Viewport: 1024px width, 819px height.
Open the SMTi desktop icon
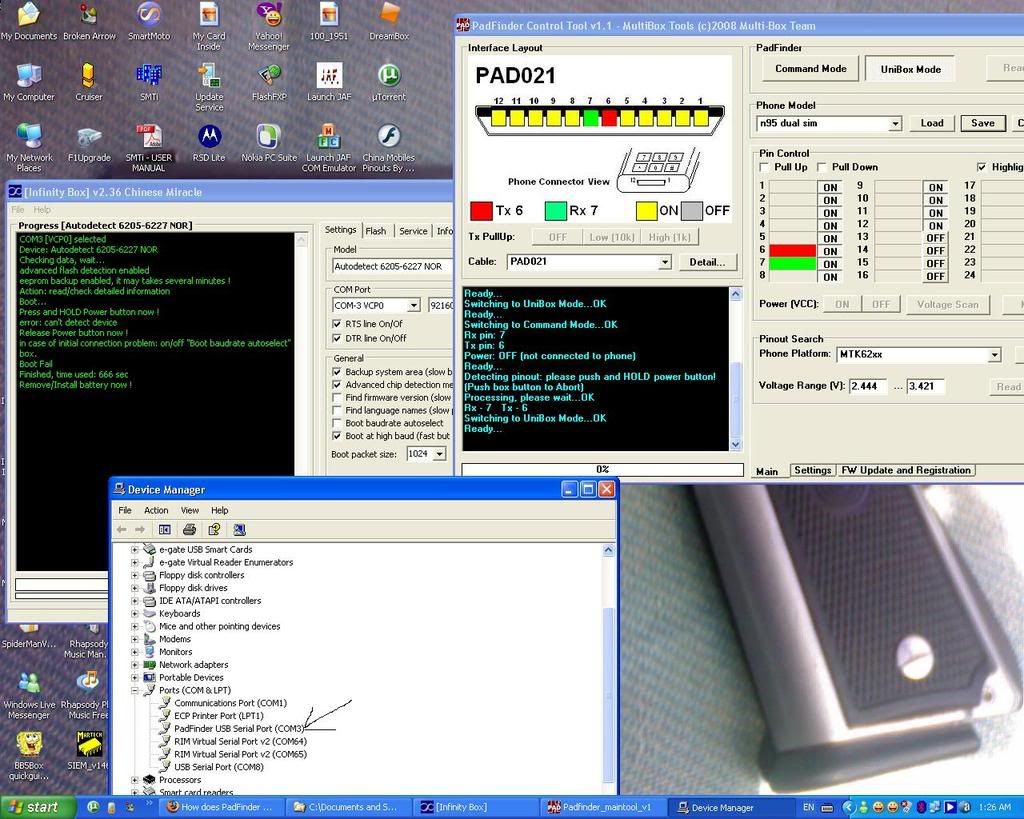point(149,82)
